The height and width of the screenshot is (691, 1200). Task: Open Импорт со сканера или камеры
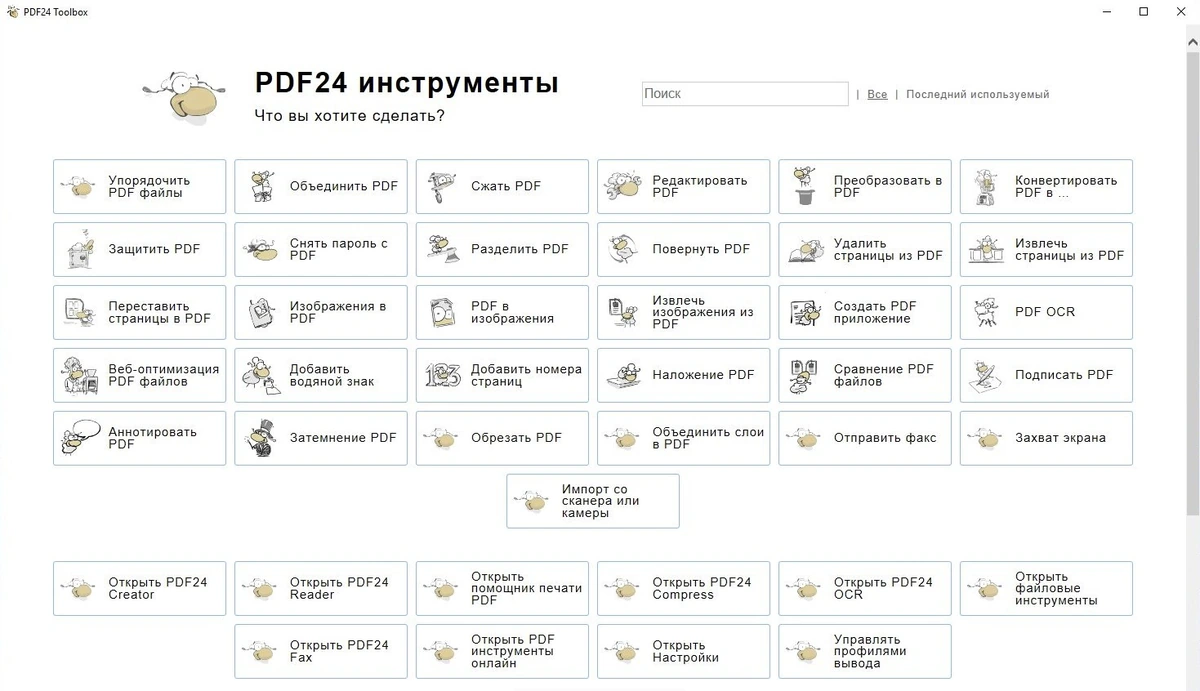tap(593, 501)
